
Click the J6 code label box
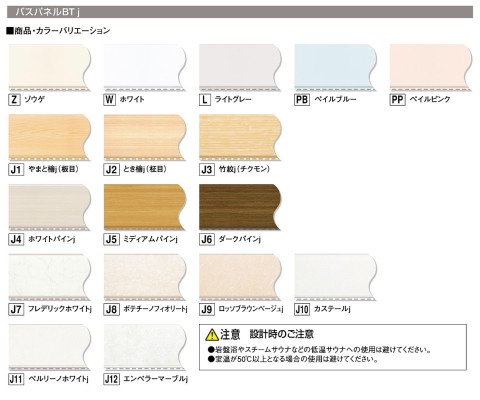[207, 239]
